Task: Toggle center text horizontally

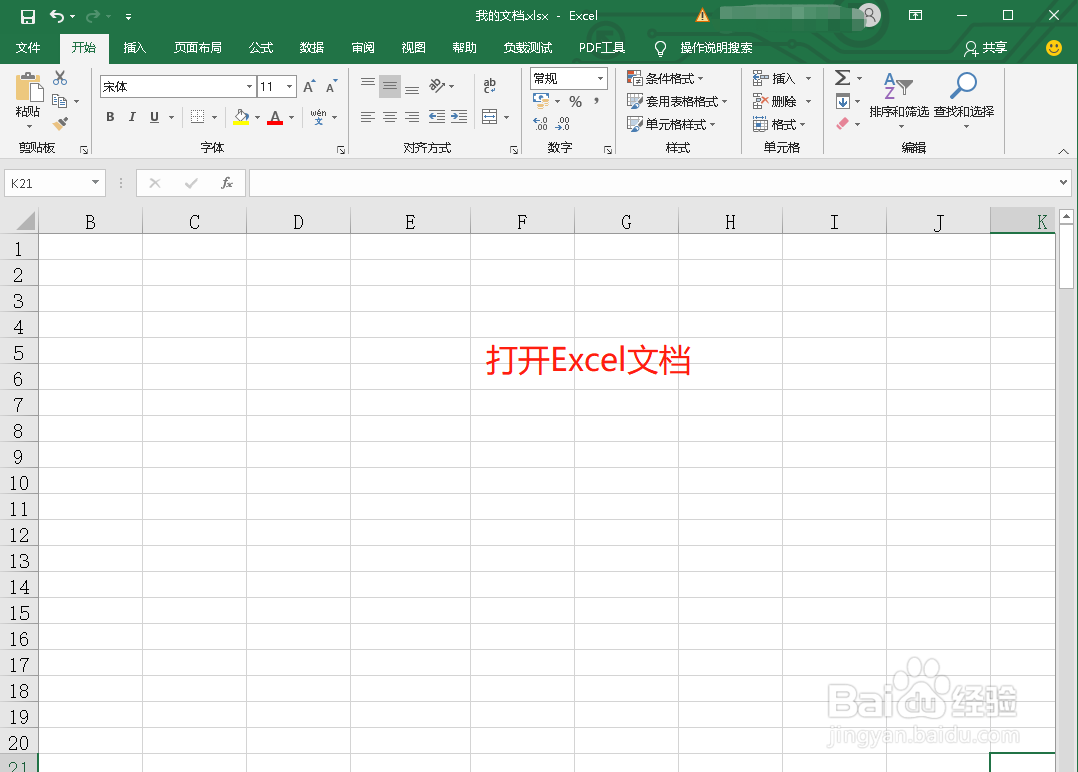Action: (x=390, y=117)
